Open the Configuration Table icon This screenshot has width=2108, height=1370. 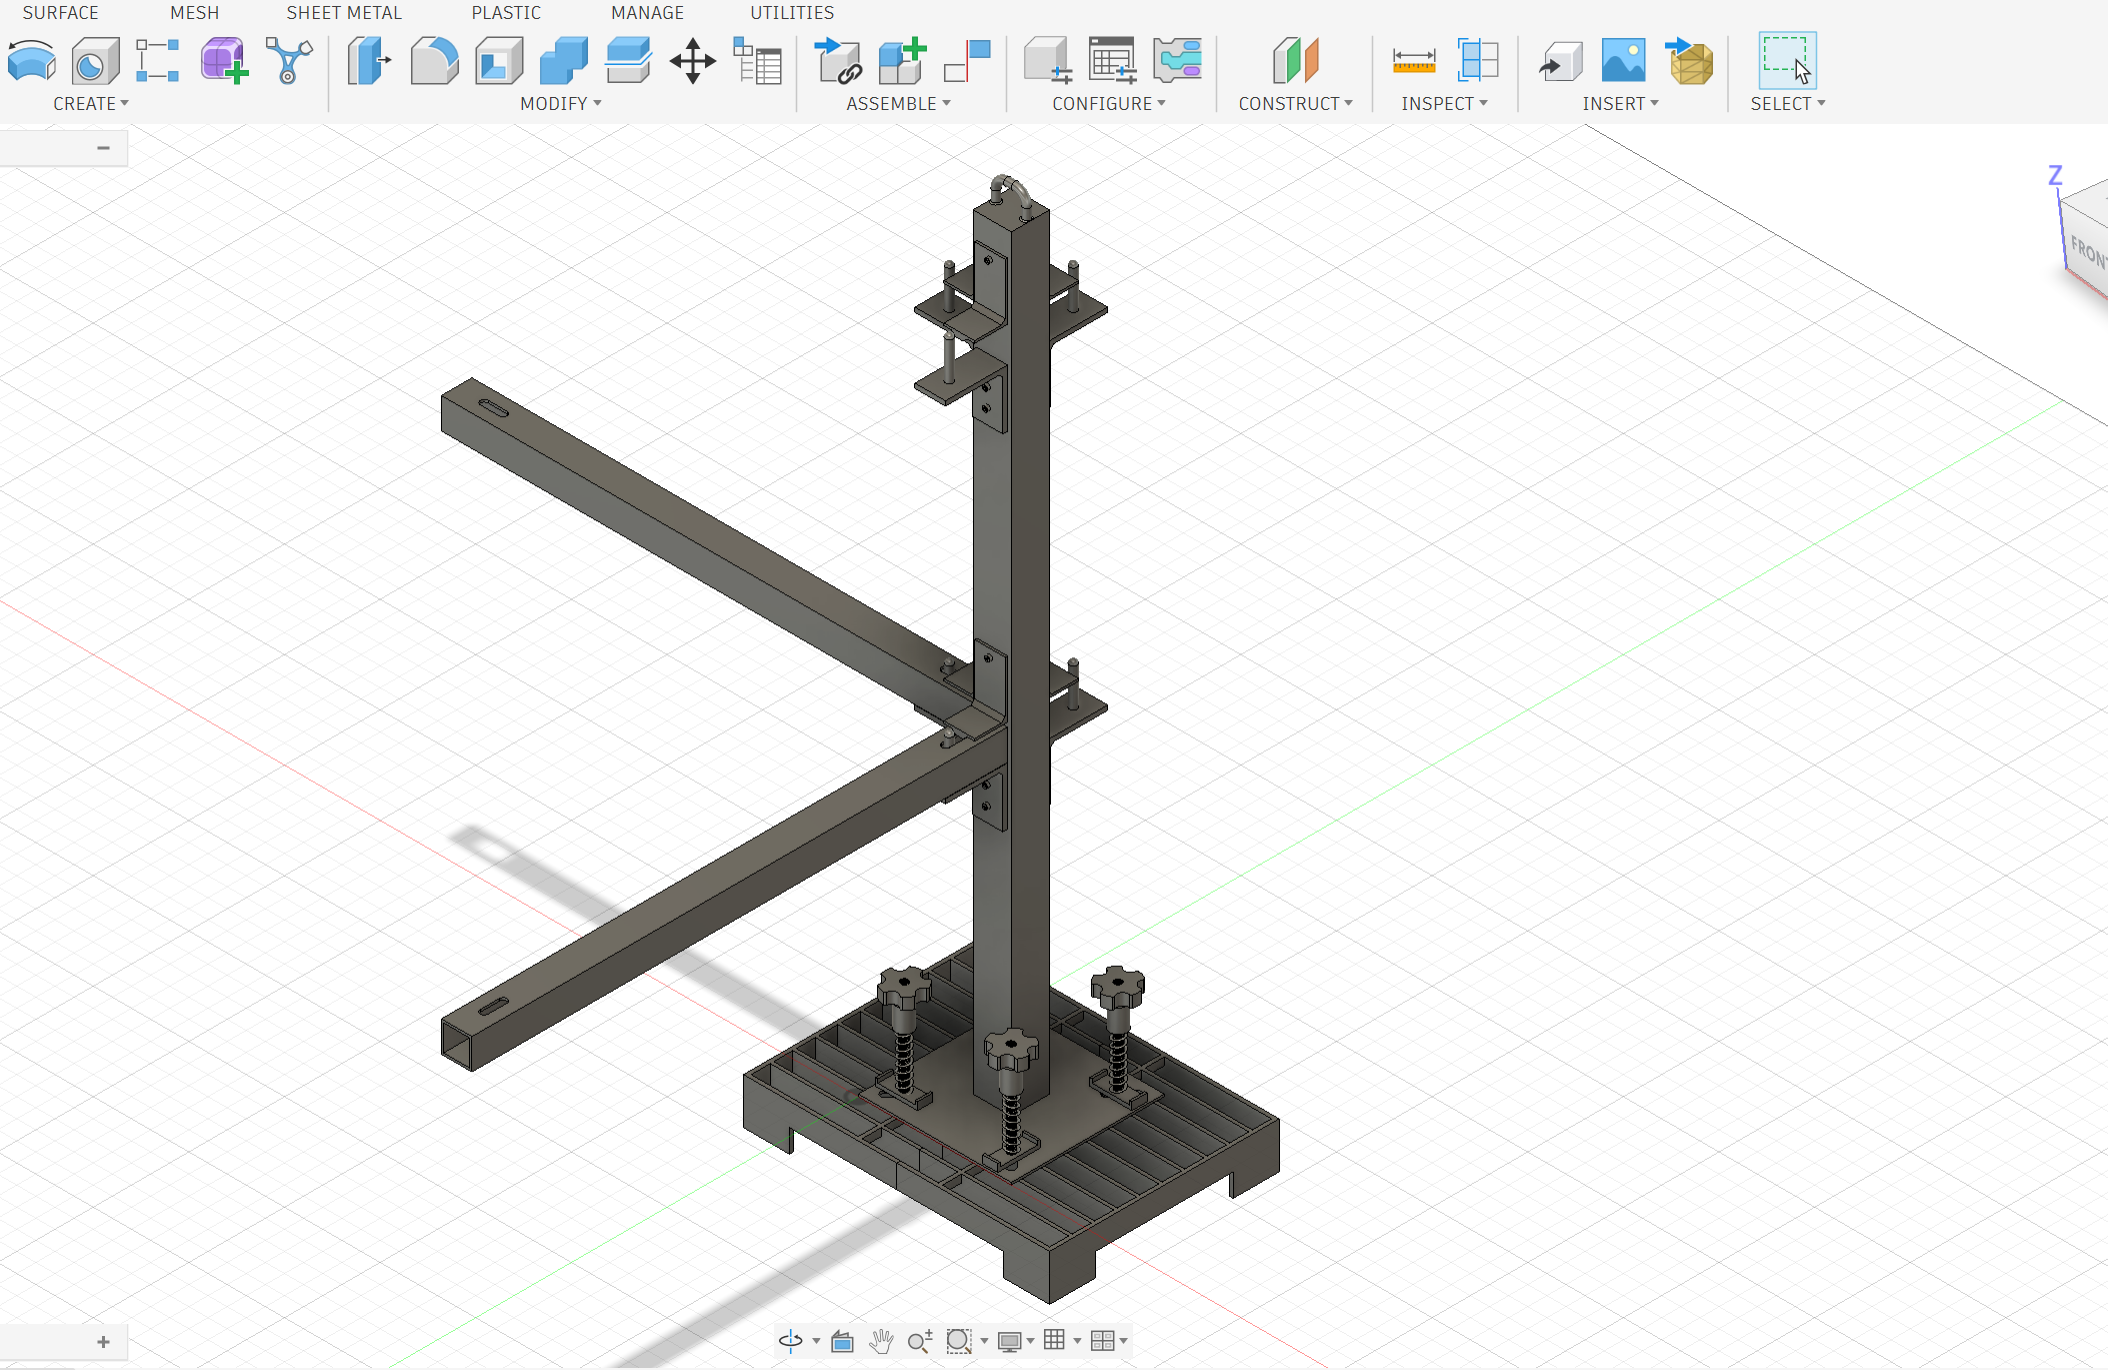click(x=1112, y=61)
